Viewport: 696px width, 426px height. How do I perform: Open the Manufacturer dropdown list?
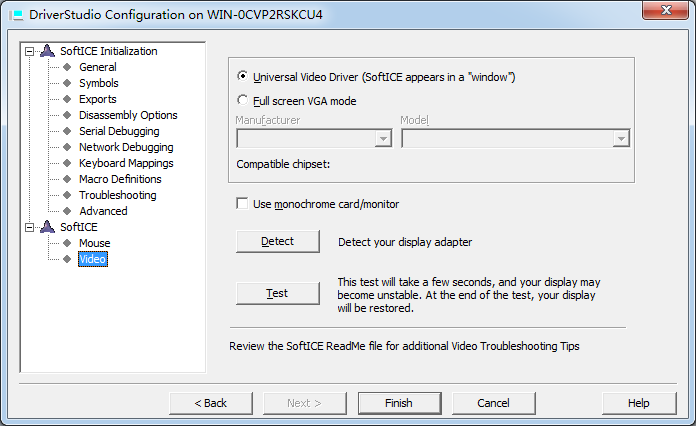[382, 139]
